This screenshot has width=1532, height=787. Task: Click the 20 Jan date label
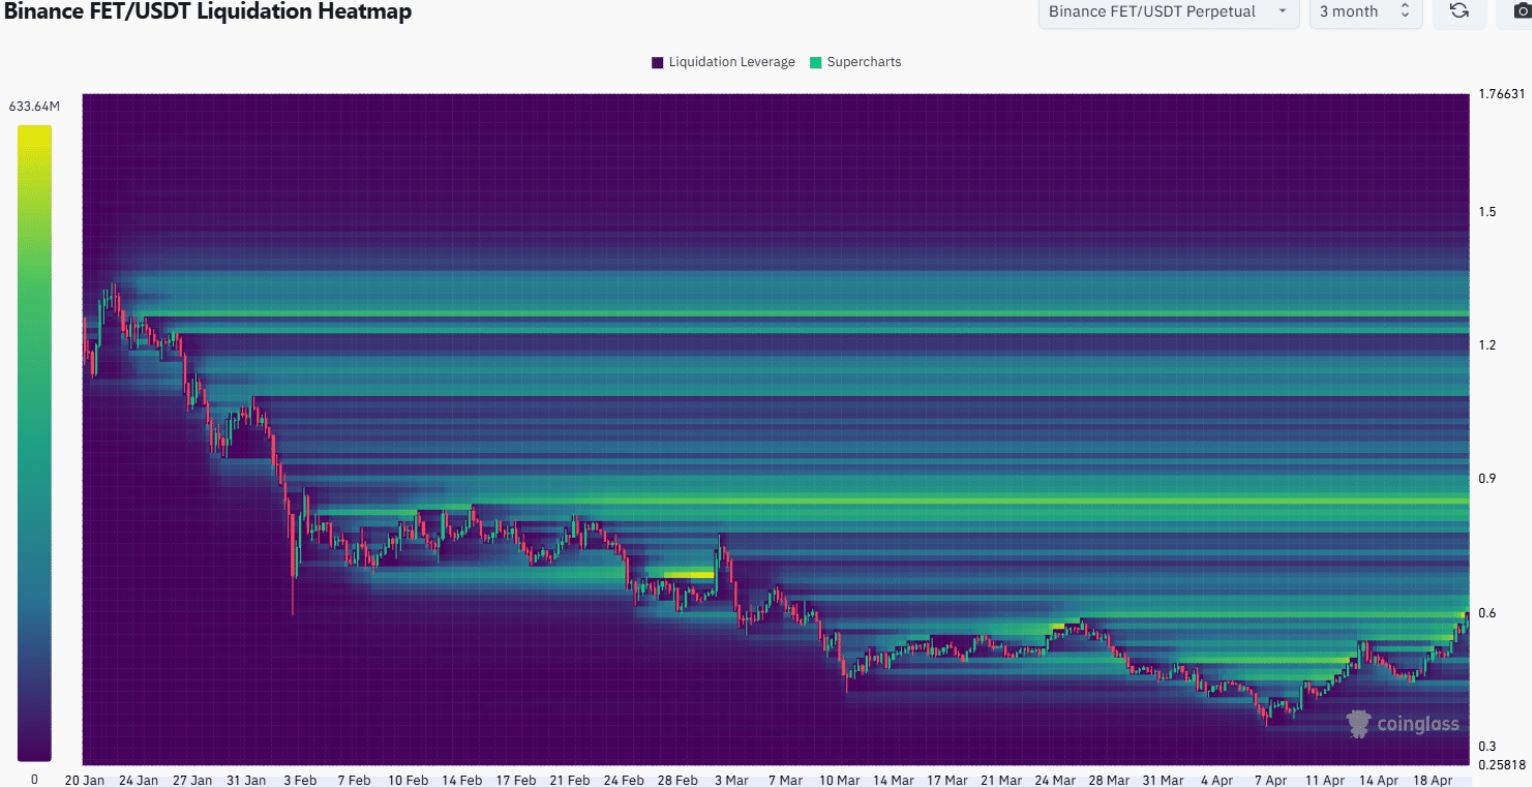pos(84,780)
